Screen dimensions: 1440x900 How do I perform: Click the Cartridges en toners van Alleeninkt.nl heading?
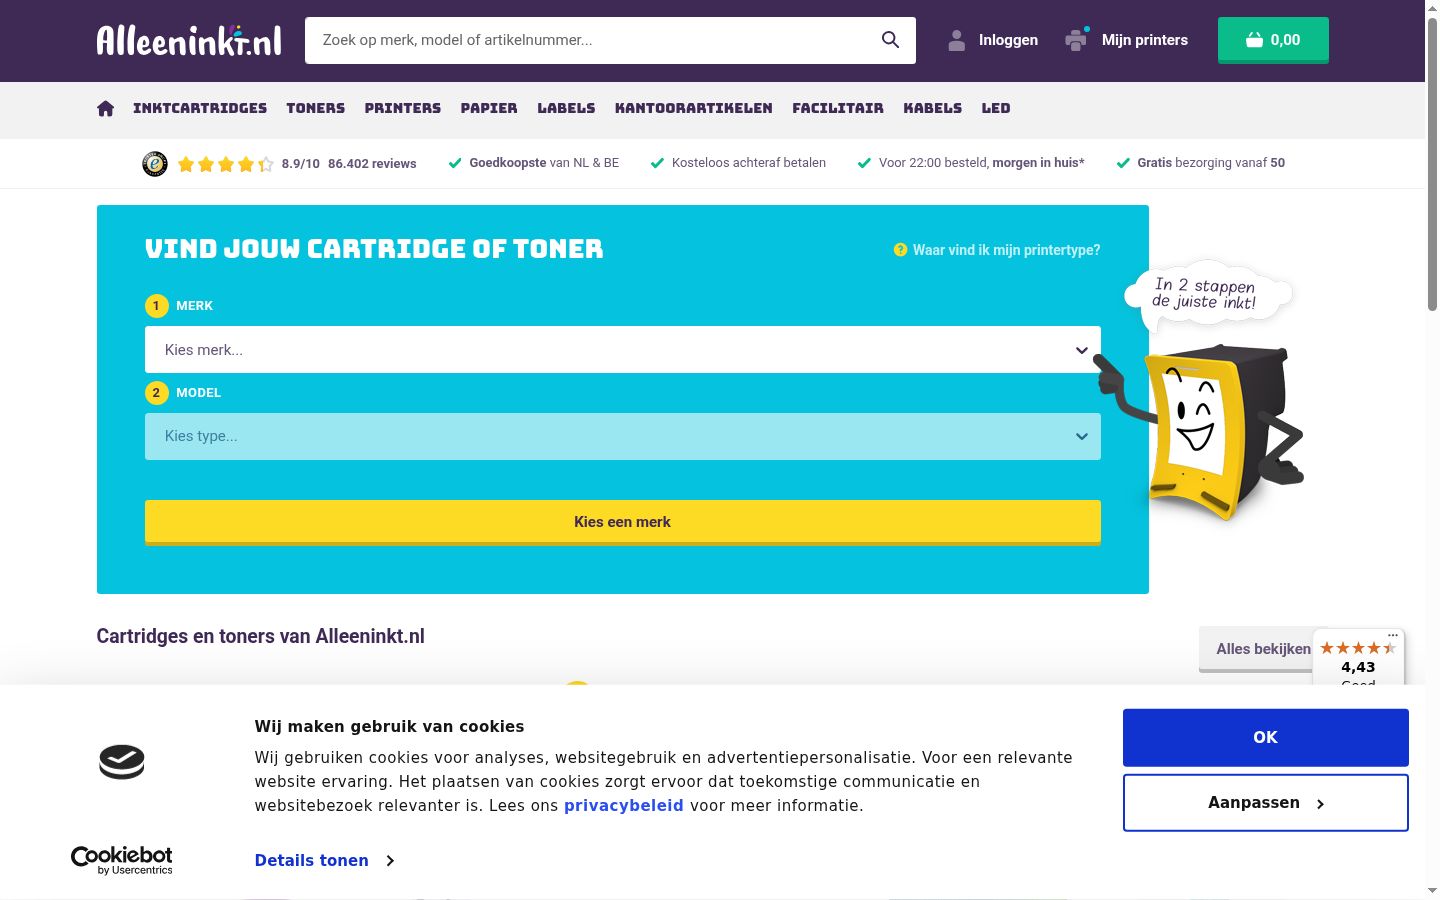pos(260,636)
